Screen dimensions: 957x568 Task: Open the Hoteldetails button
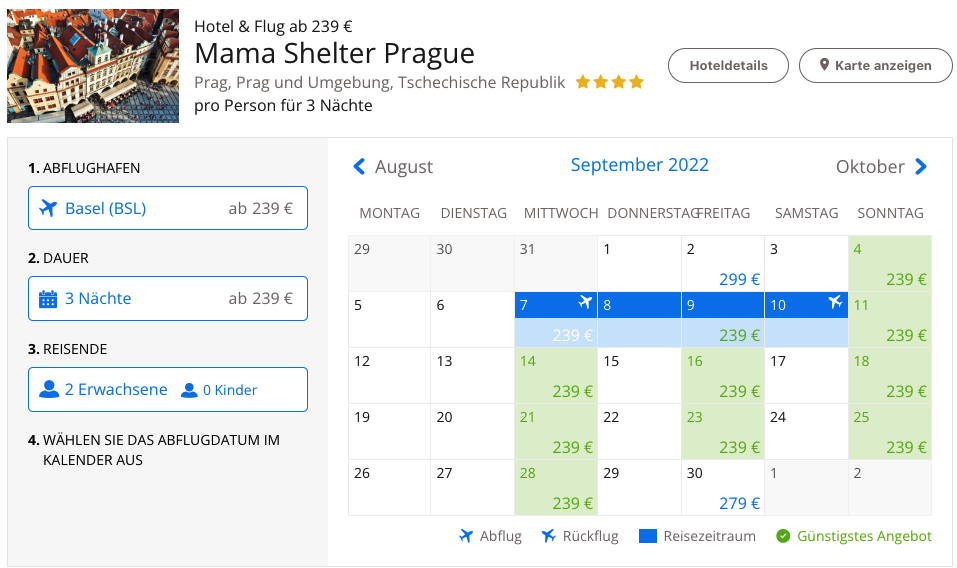click(729, 65)
